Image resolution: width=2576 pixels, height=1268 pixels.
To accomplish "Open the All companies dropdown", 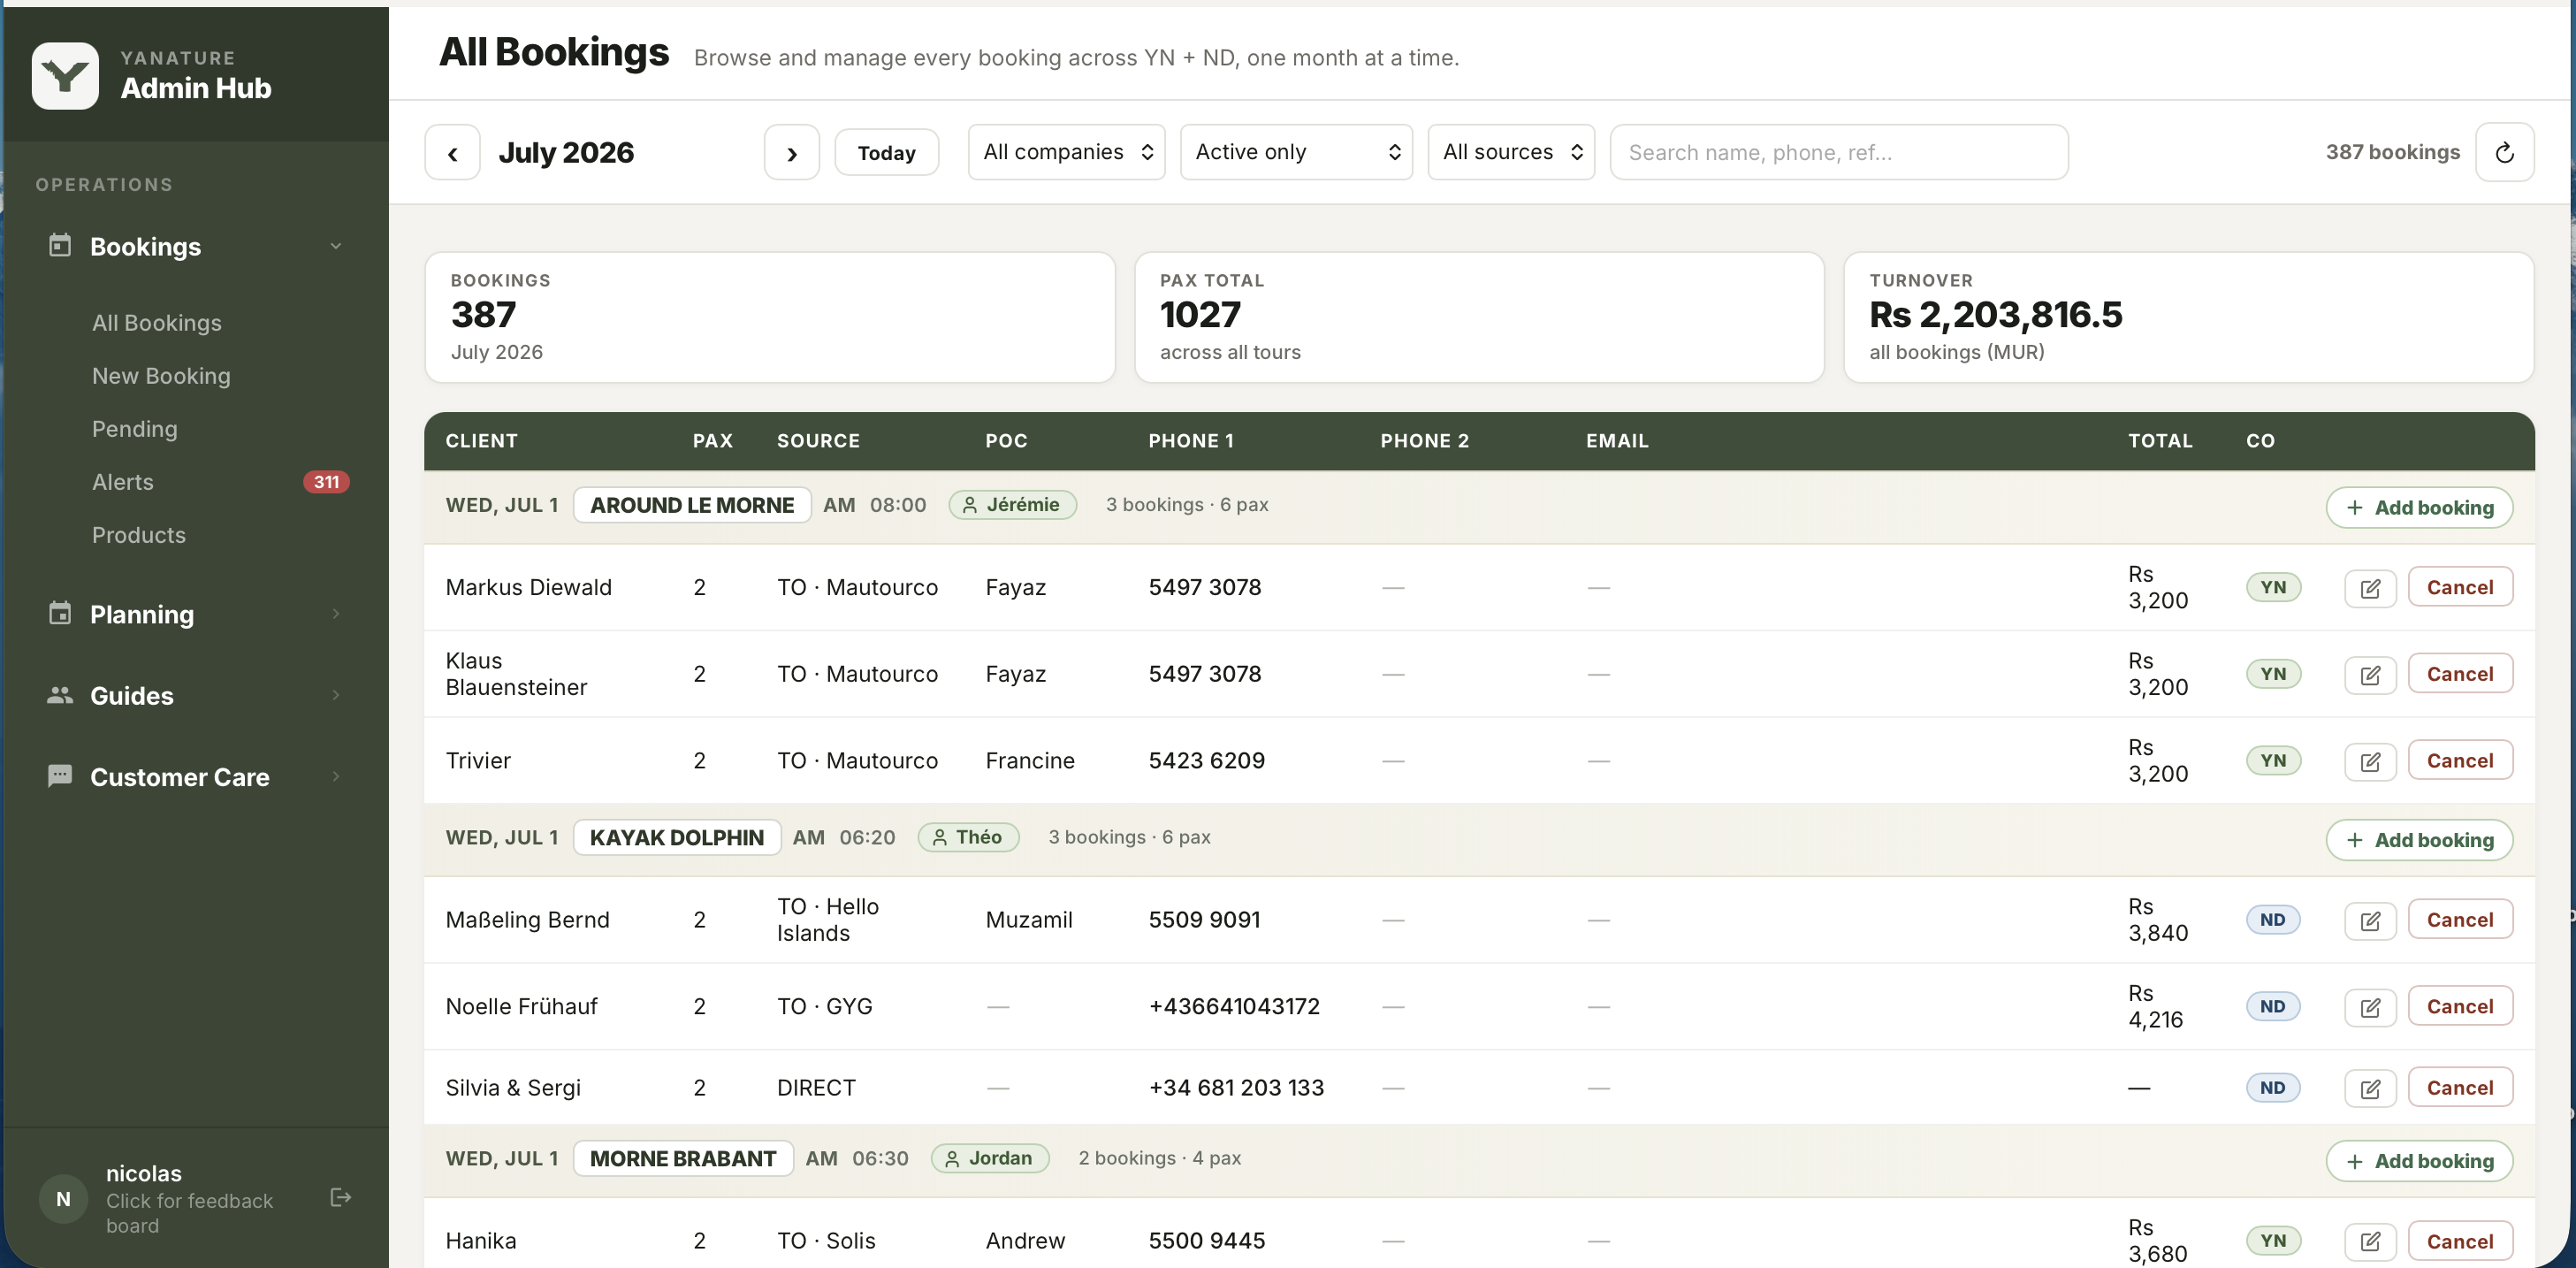I will click(x=1066, y=152).
